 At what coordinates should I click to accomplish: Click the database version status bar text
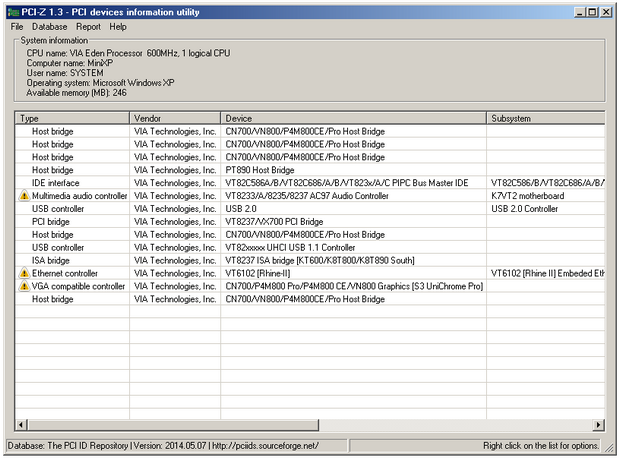tap(170, 446)
